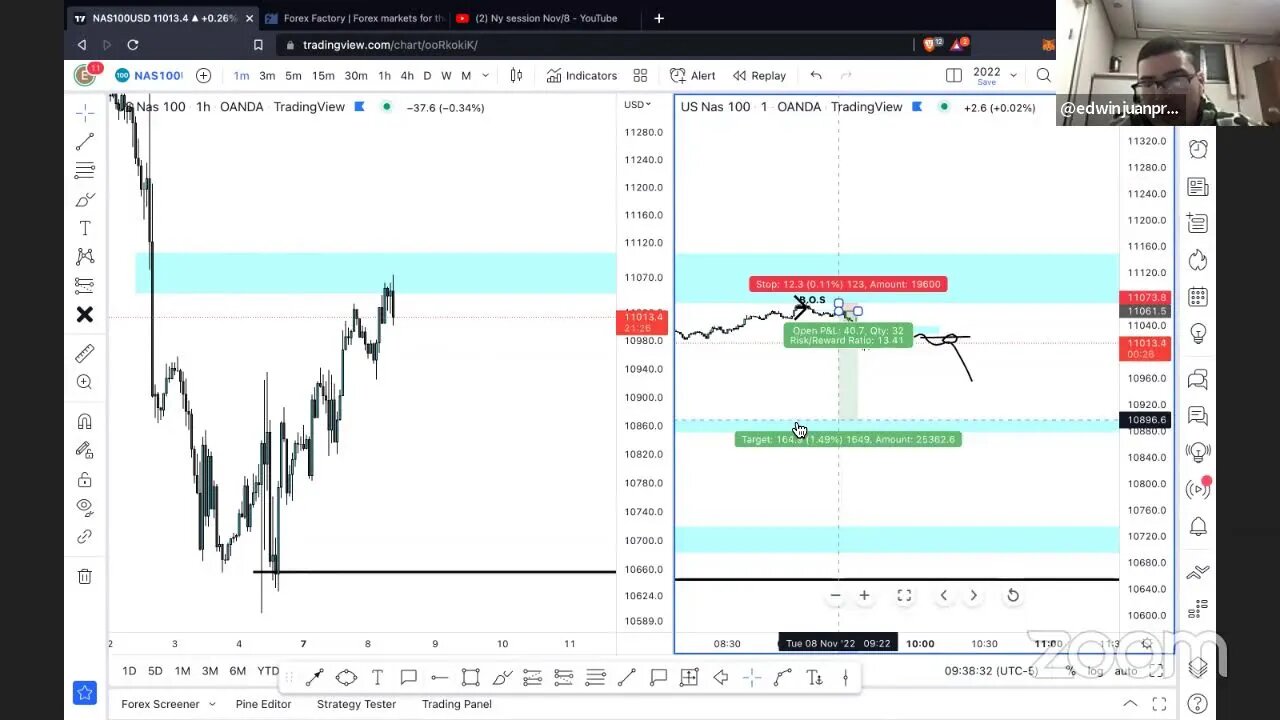Image resolution: width=1280 pixels, height=720 pixels.
Task: Select the 15m timeframe
Action: click(x=323, y=75)
